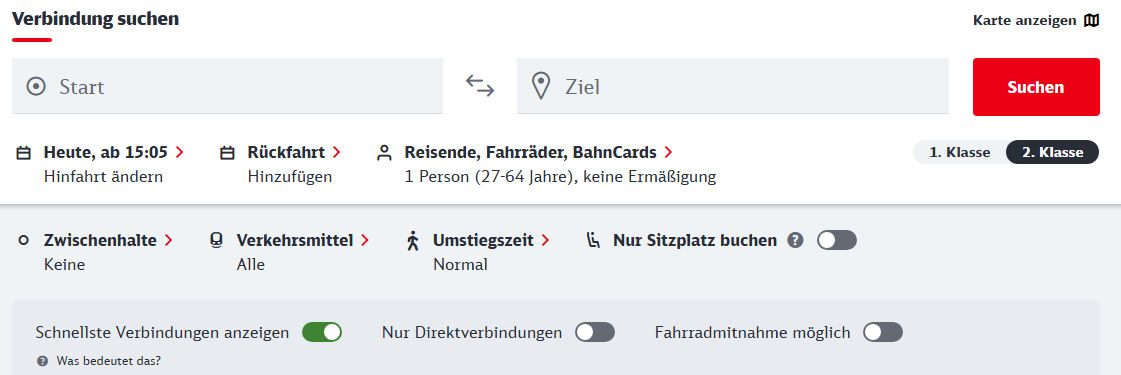The width and height of the screenshot is (1121, 375).
Task: Click the walking person icon by Umstiegszeit
Action: pyautogui.click(x=412, y=241)
